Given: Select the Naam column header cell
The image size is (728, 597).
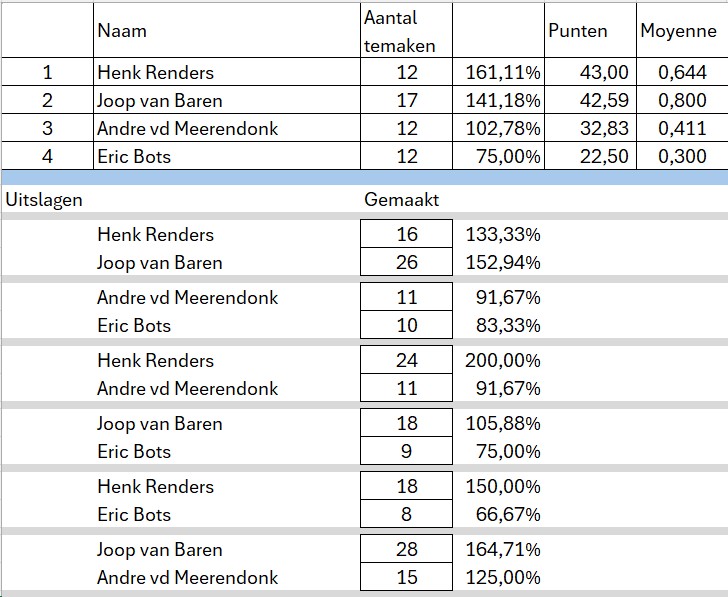Looking at the screenshot, I should [122, 31].
